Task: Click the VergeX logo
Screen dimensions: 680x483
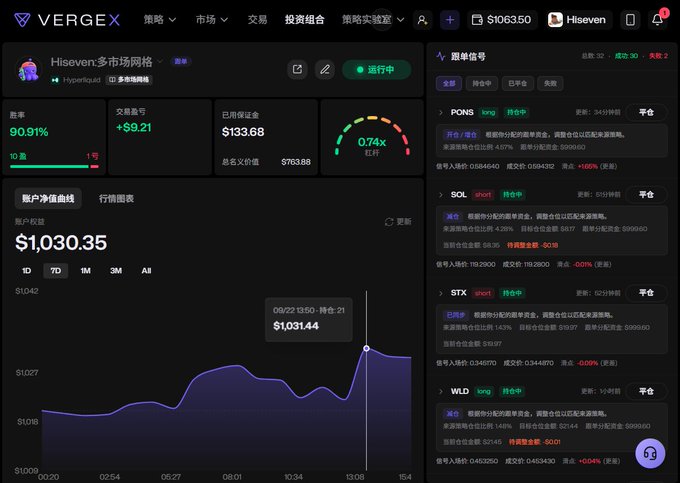Action: point(67,20)
